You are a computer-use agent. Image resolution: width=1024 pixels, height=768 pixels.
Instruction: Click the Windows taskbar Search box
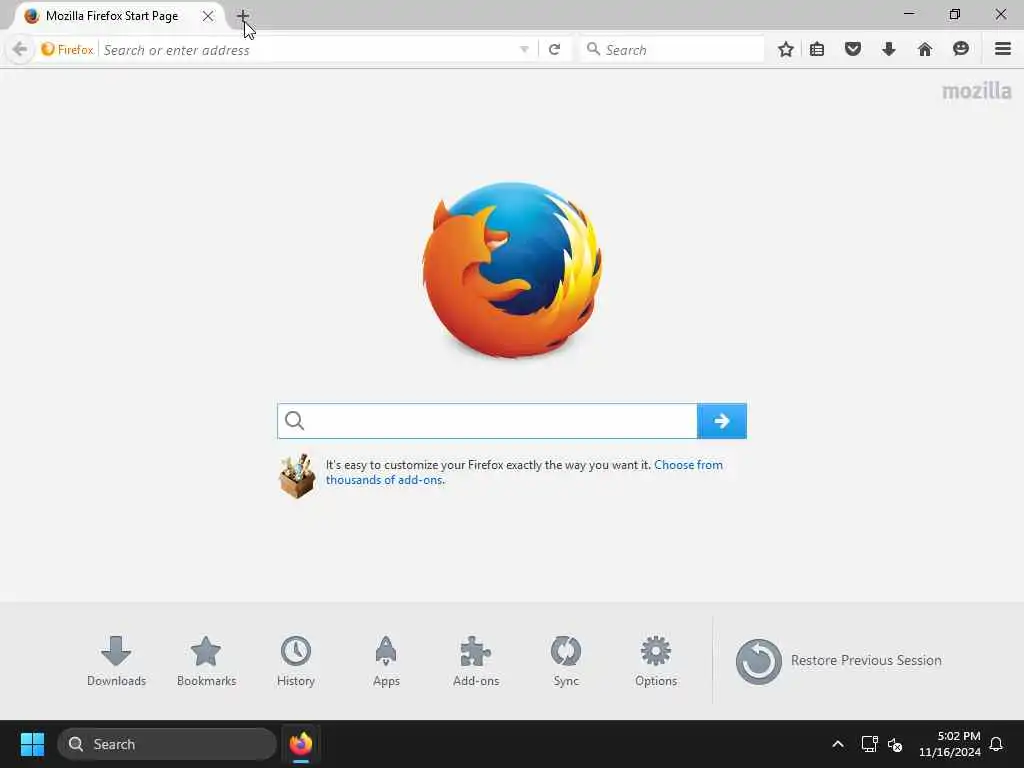pyautogui.click(x=167, y=744)
